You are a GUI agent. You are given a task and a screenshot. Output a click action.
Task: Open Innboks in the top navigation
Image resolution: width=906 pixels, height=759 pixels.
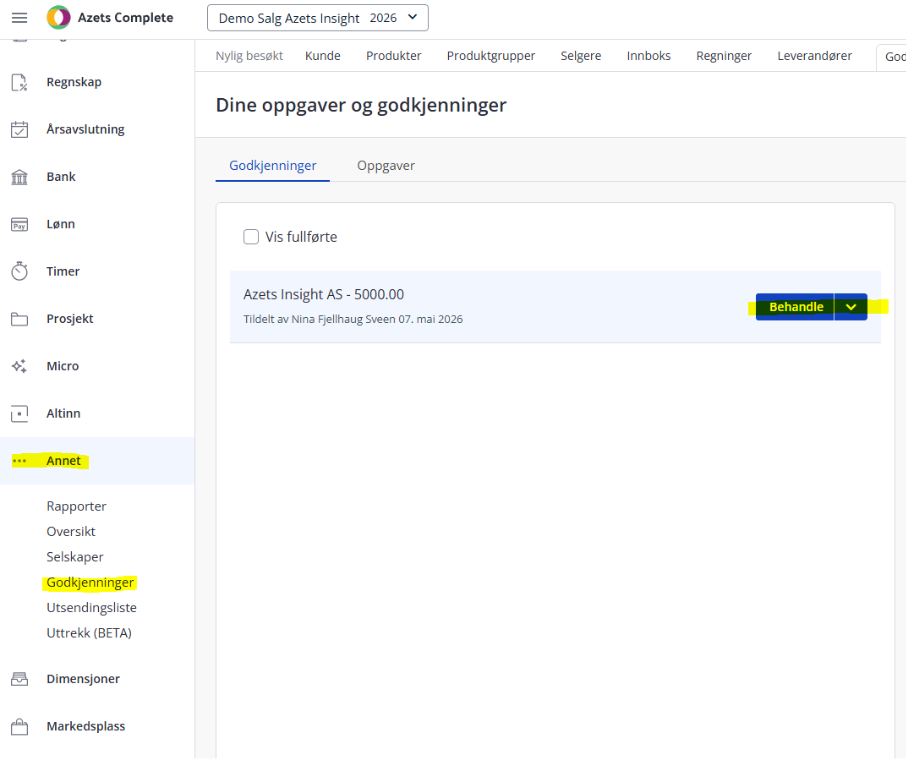click(648, 56)
